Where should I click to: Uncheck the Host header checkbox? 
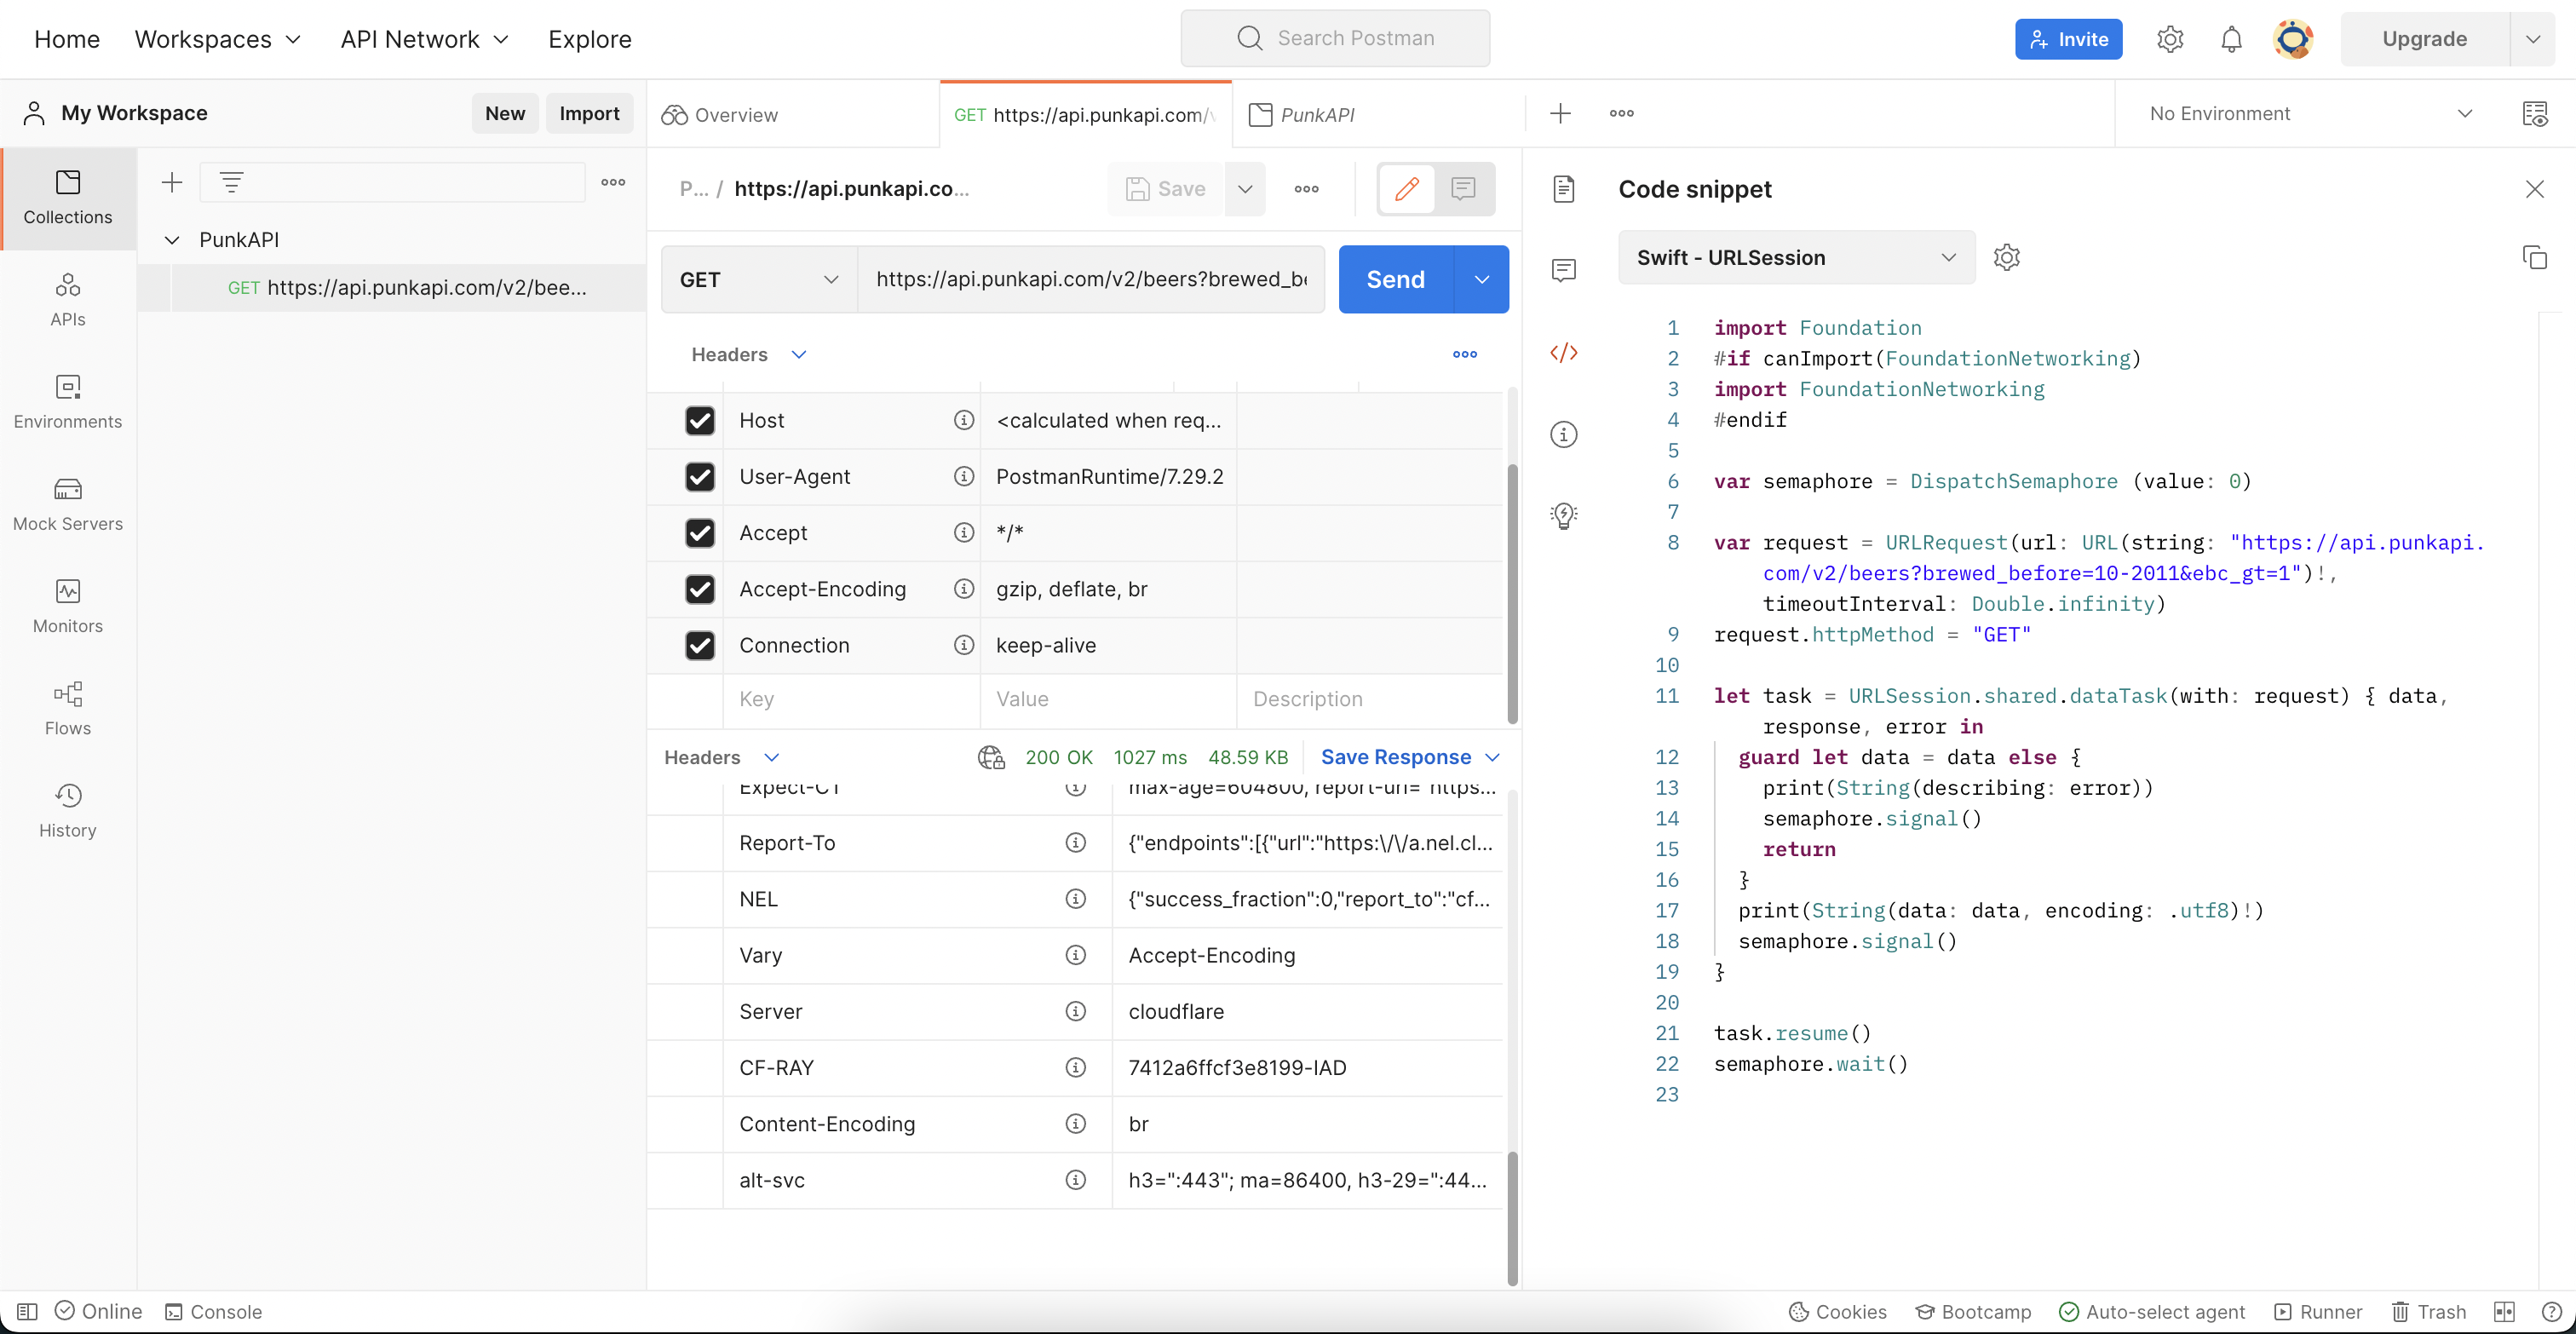(x=700, y=420)
